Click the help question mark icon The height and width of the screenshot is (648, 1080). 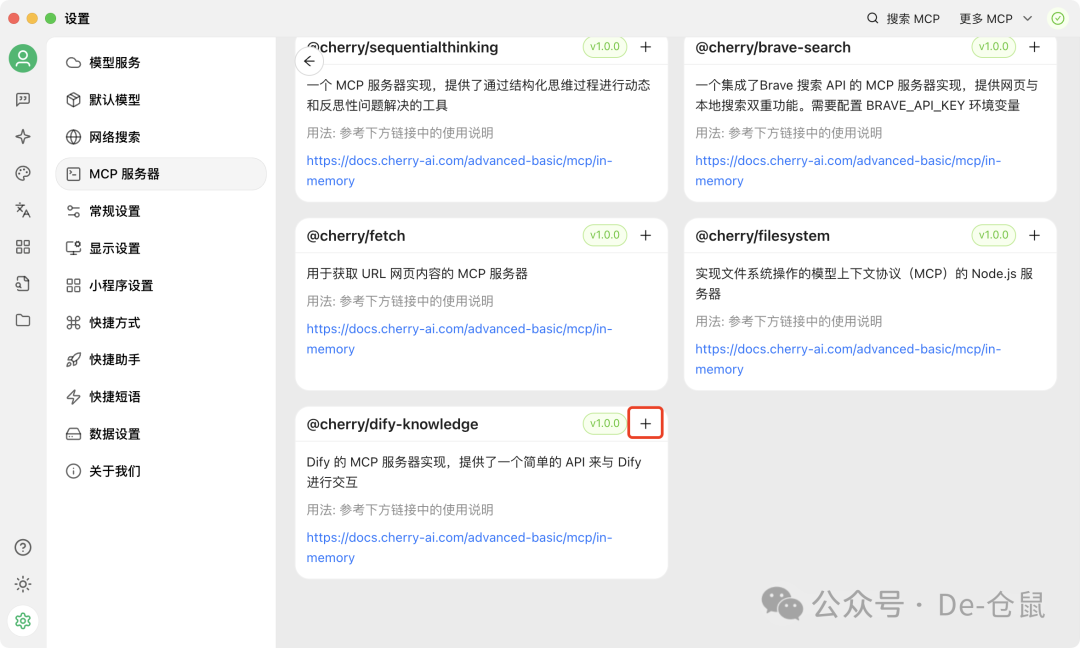pos(22,547)
